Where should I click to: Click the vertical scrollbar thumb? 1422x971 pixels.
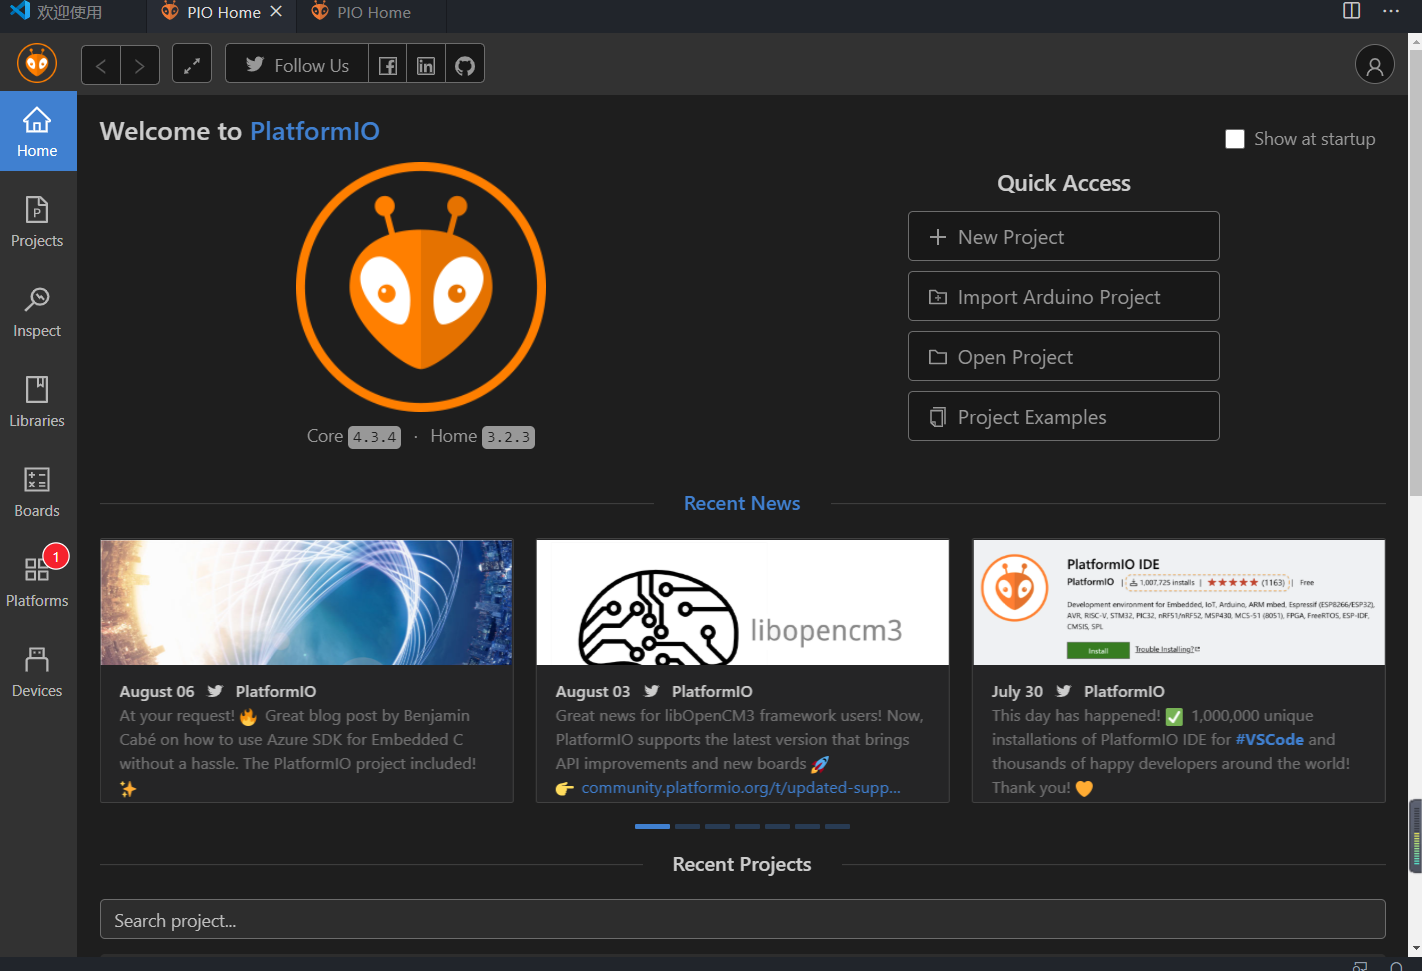[1415, 272]
